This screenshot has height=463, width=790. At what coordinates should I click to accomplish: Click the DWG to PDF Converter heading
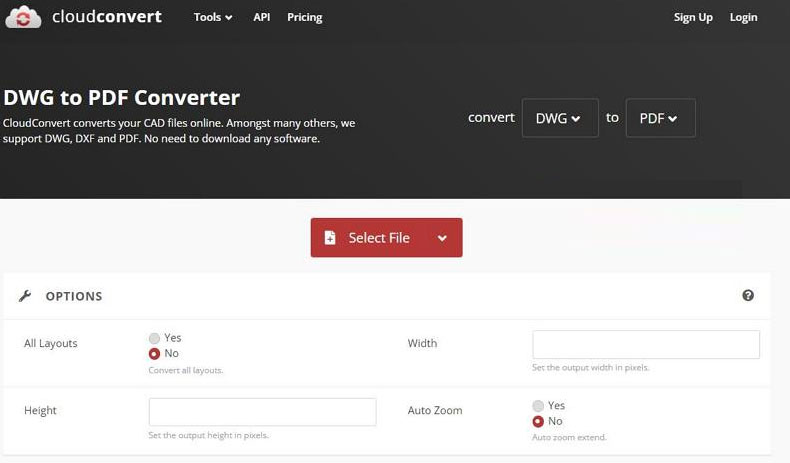click(x=121, y=98)
